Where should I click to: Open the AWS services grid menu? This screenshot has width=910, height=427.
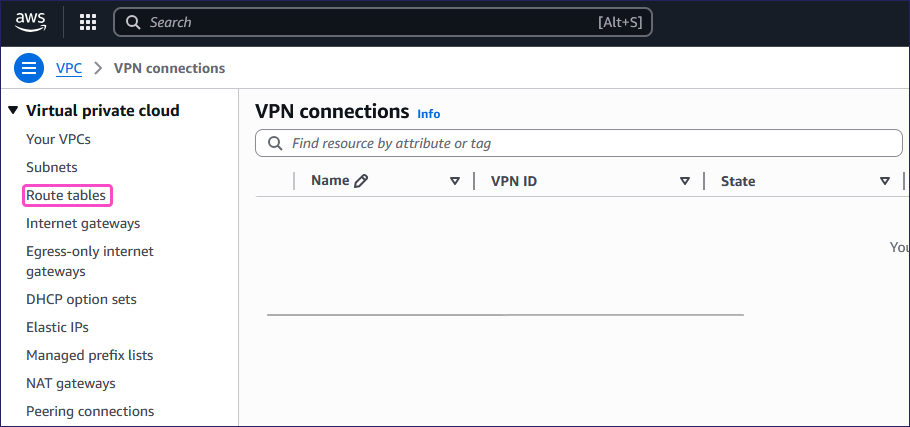tap(88, 22)
